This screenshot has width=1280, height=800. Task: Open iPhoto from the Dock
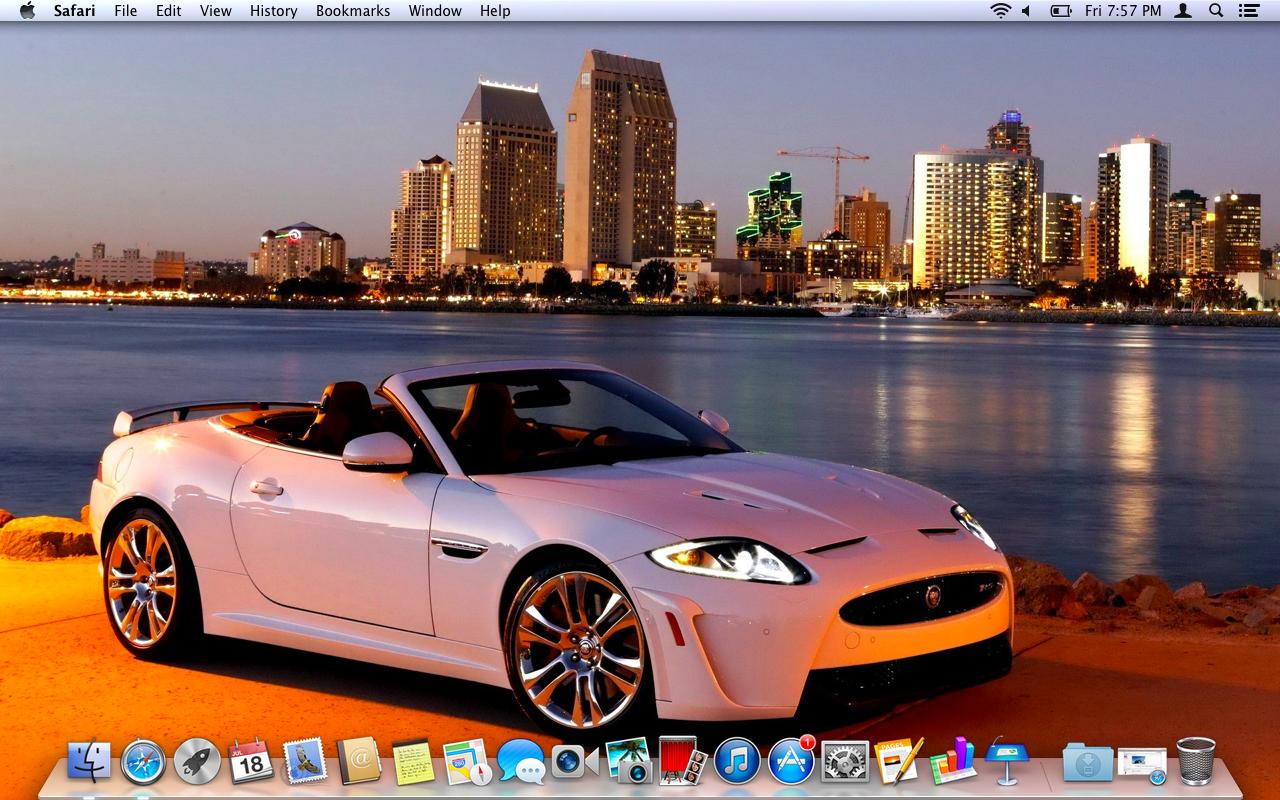tap(629, 761)
